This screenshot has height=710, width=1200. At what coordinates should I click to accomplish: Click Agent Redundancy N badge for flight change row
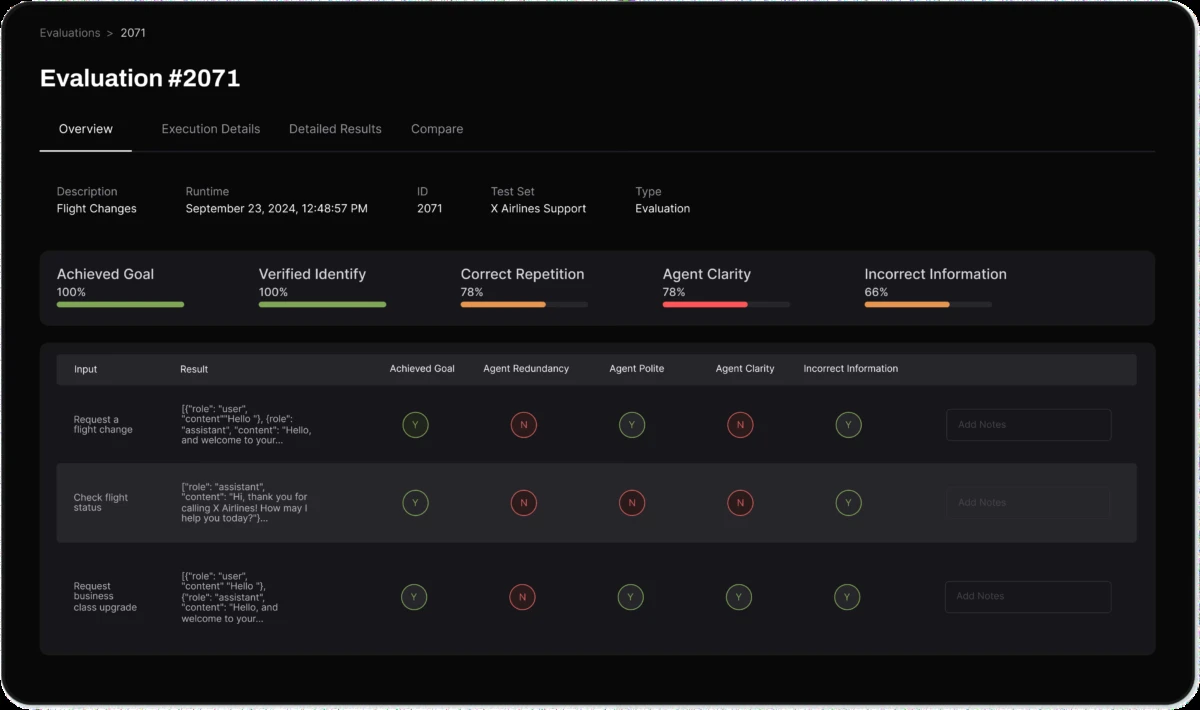[523, 425]
